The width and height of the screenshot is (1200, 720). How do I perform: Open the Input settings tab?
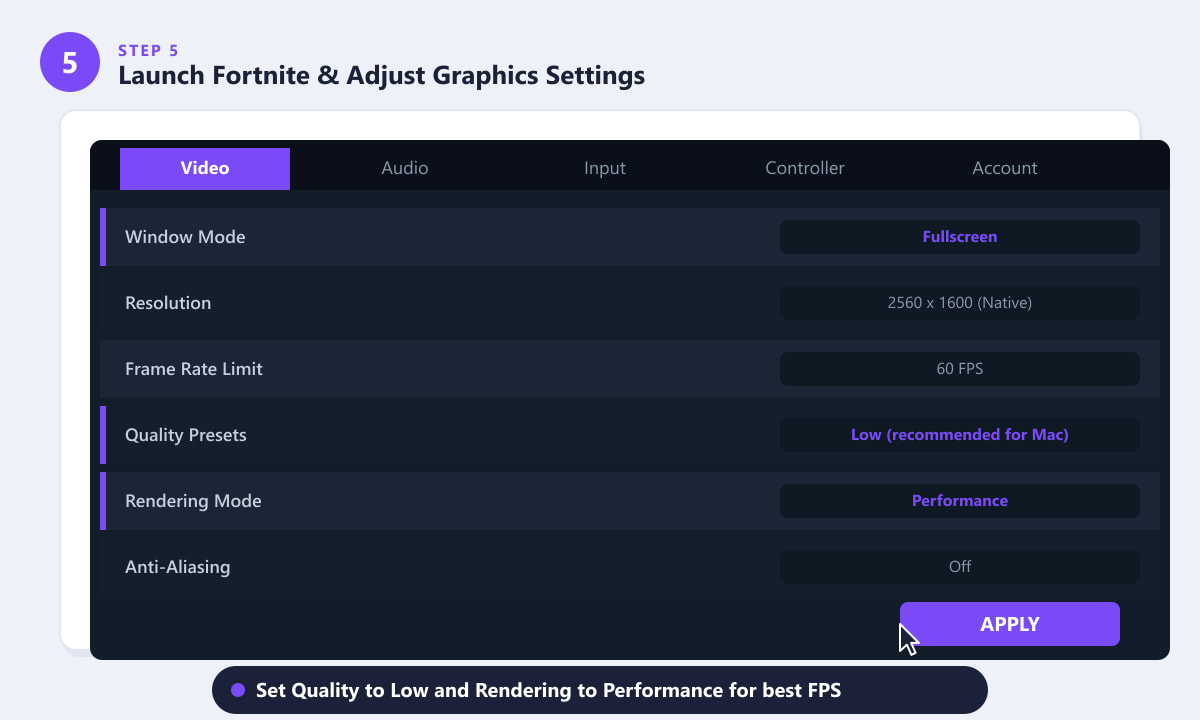coord(605,168)
